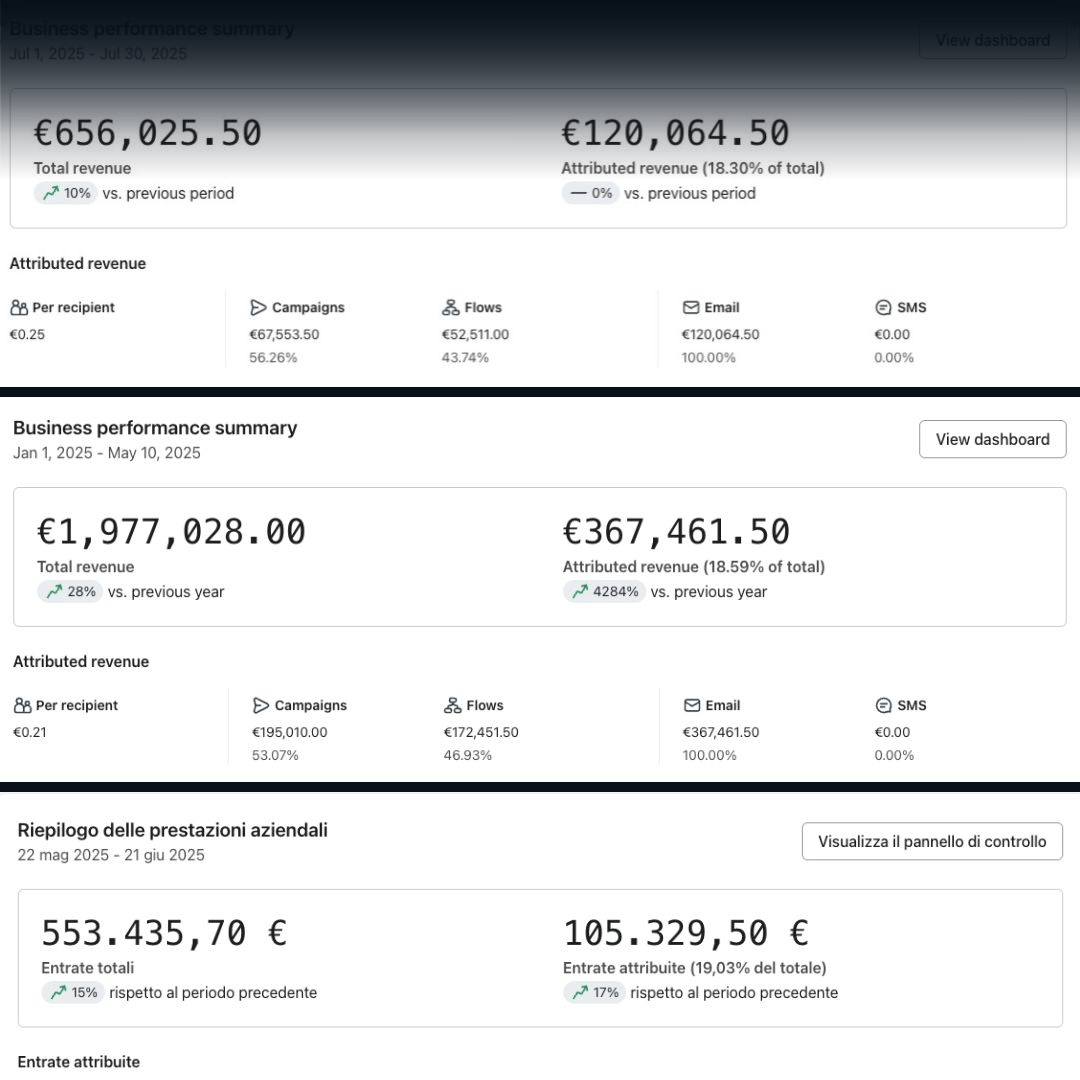This screenshot has height=1080, width=1080.
Task: Click the €1,977,028.00 total revenue figure
Action: coord(171,532)
